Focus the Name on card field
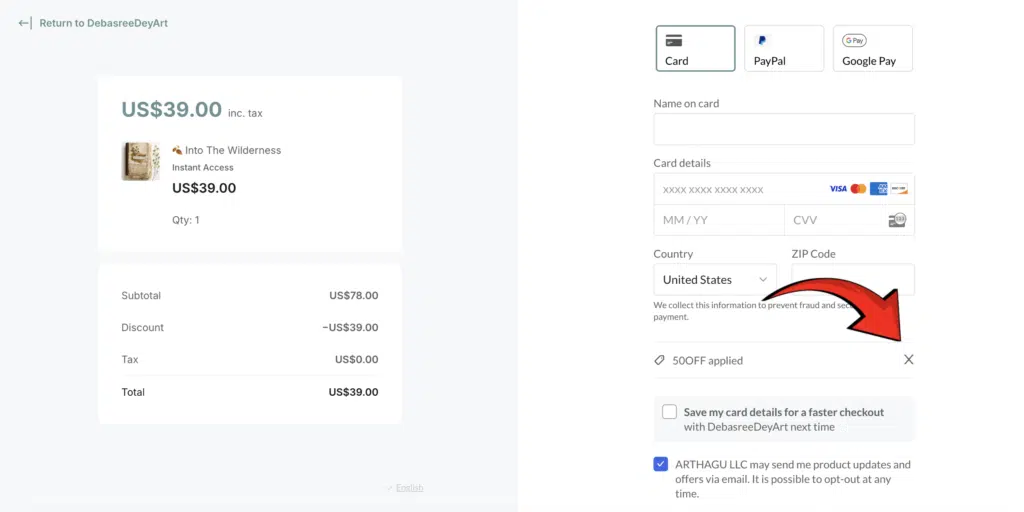This screenshot has height=512, width=1024. [784, 129]
